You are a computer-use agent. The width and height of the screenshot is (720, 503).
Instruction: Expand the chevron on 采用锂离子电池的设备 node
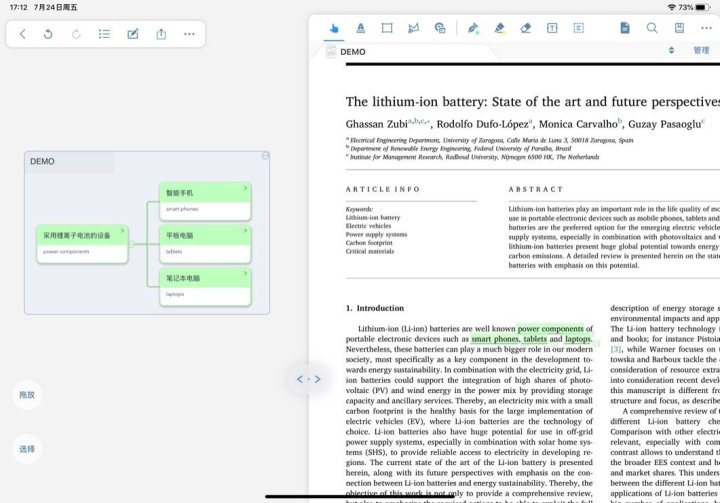(123, 231)
